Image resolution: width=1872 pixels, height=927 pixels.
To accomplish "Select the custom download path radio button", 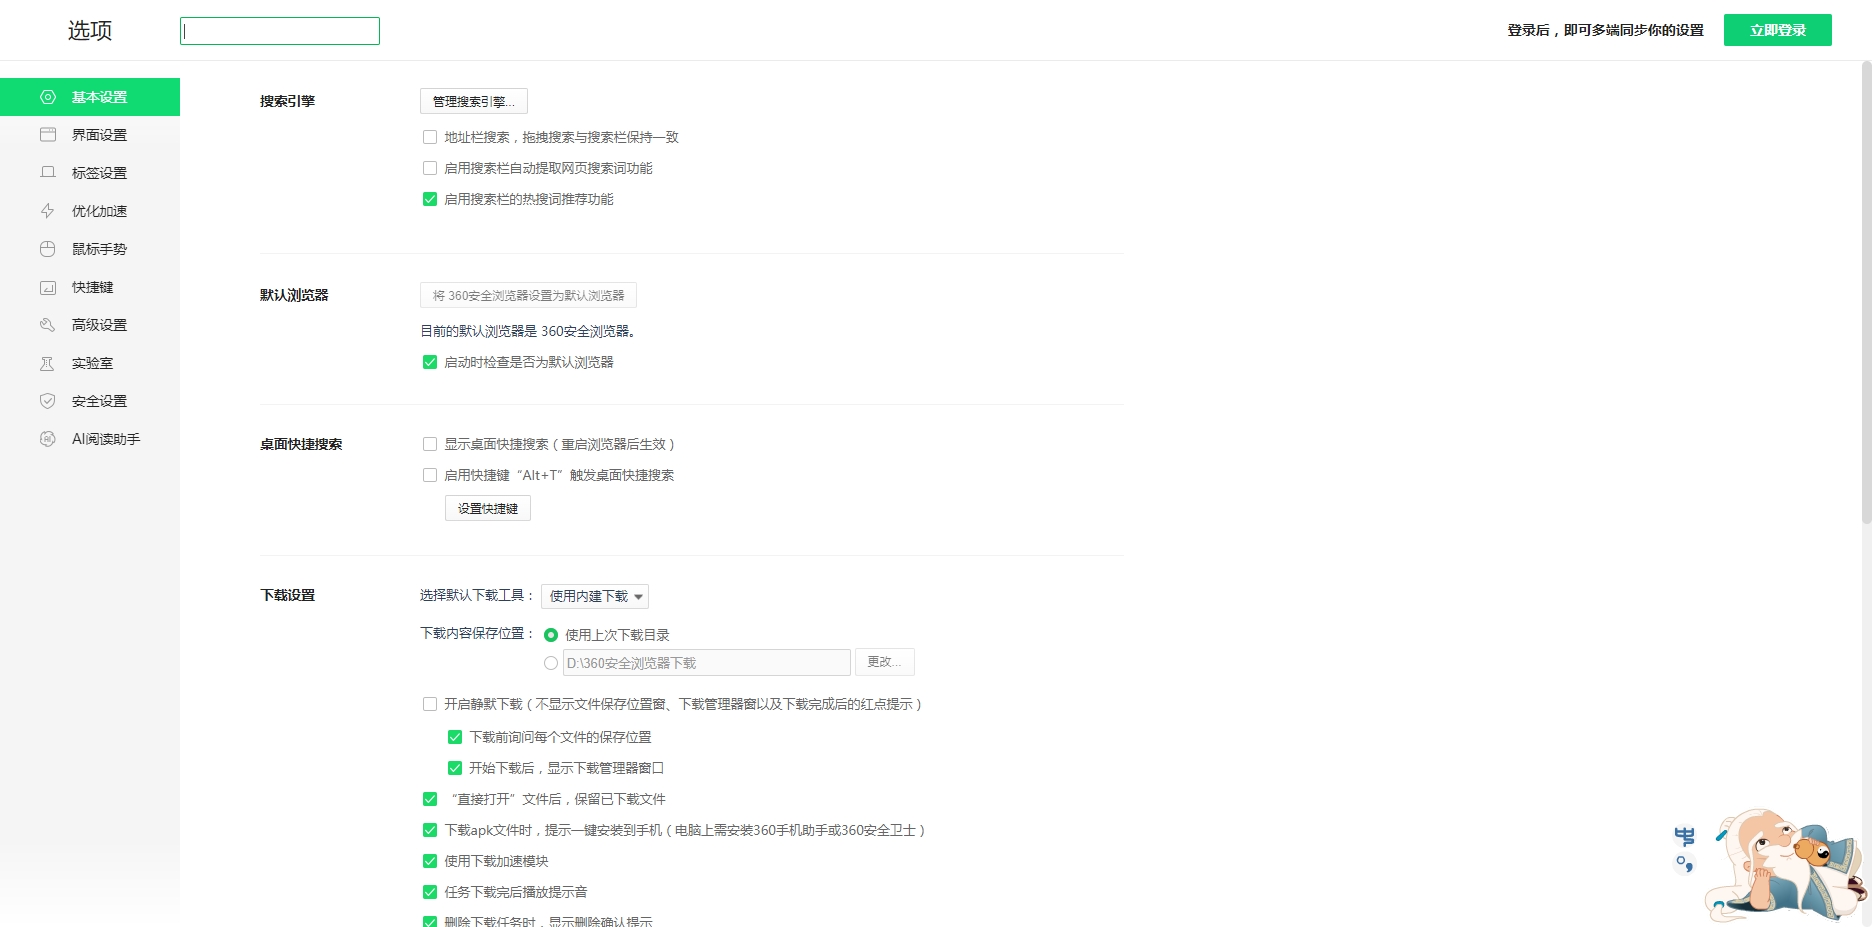I will pos(551,663).
